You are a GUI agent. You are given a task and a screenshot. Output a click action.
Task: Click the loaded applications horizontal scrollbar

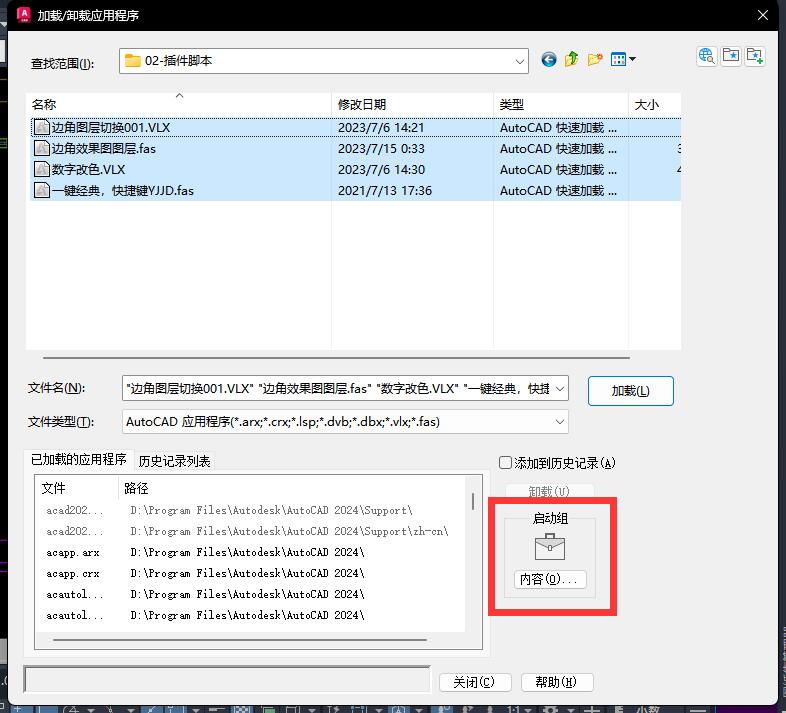pos(240,640)
